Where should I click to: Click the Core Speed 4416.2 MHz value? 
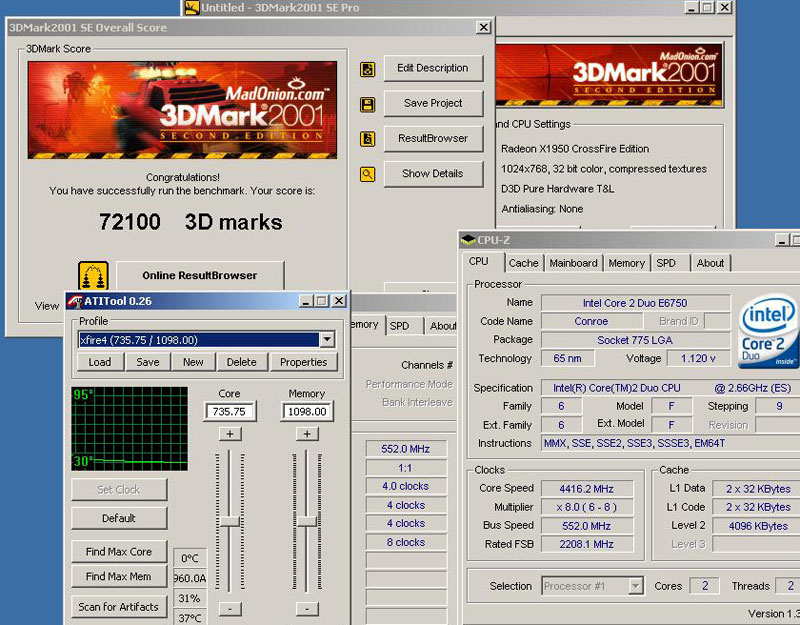(x=587, y=489)
